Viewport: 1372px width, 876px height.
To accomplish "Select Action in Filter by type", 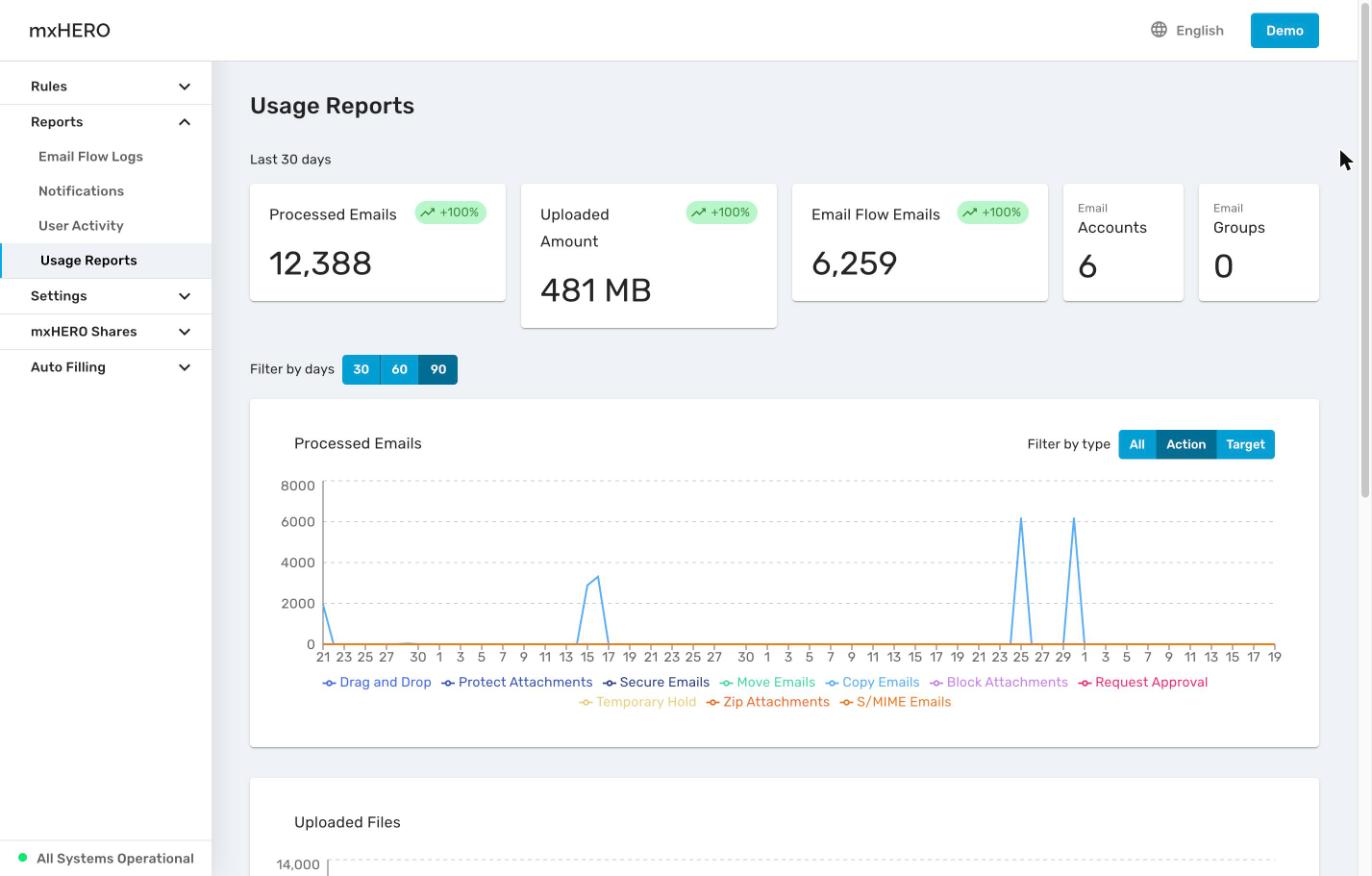I will (1186, 444).
